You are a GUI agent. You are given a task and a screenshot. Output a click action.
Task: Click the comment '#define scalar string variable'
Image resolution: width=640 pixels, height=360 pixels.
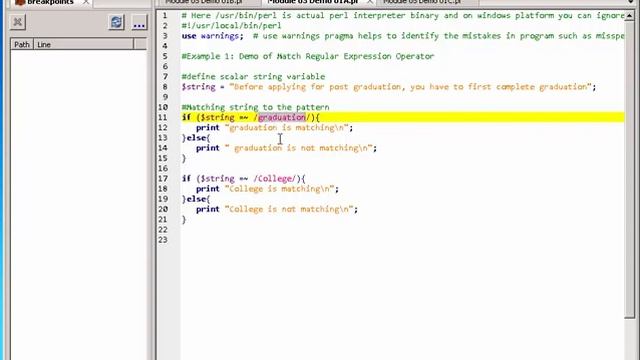point(253,77)
